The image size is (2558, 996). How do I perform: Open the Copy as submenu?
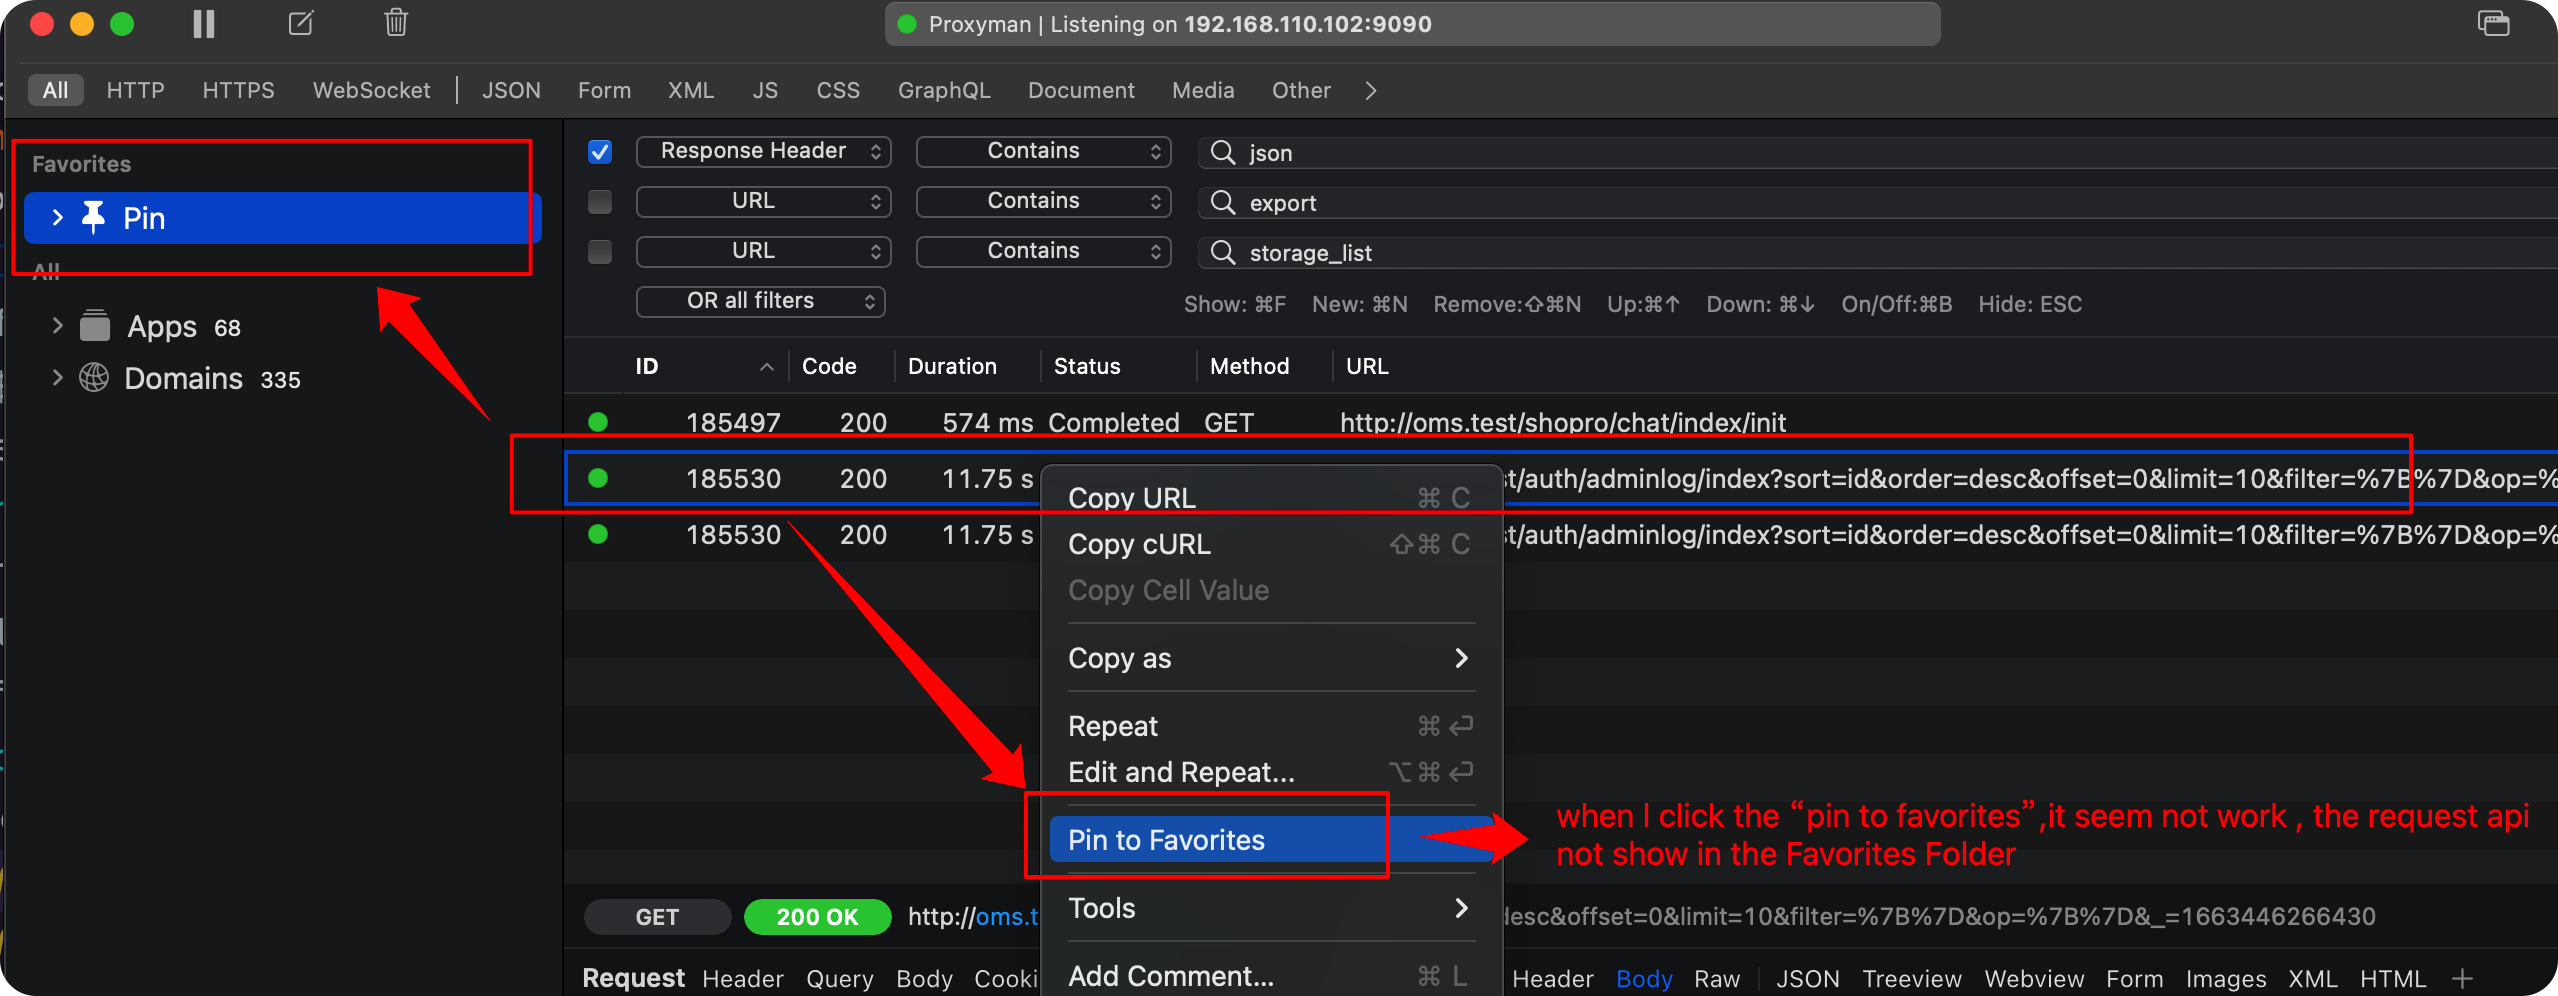pyautogui.click(x=1270, y=657)
